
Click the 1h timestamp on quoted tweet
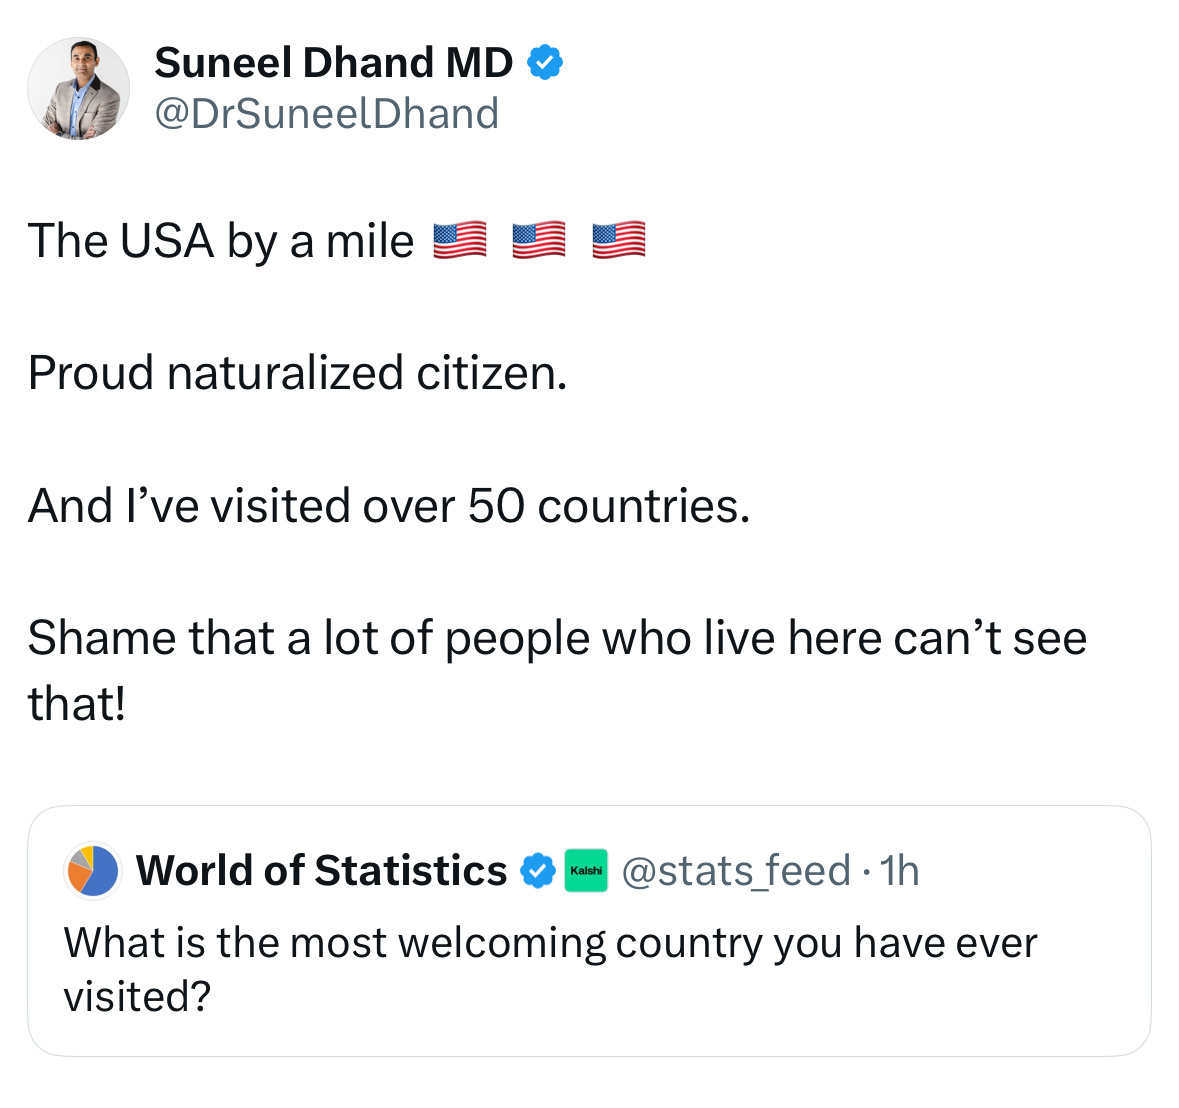point(899,870)
